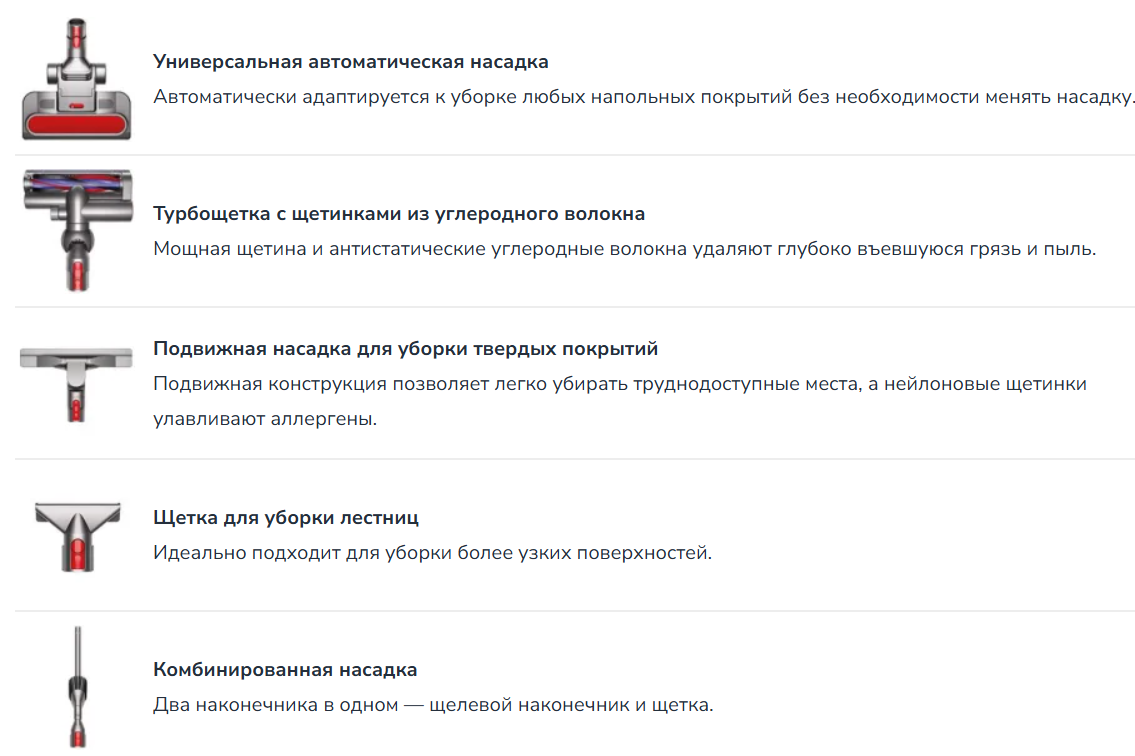Select the heading Подвижная насадка для уборки твердых покрытий

(405, 348)
